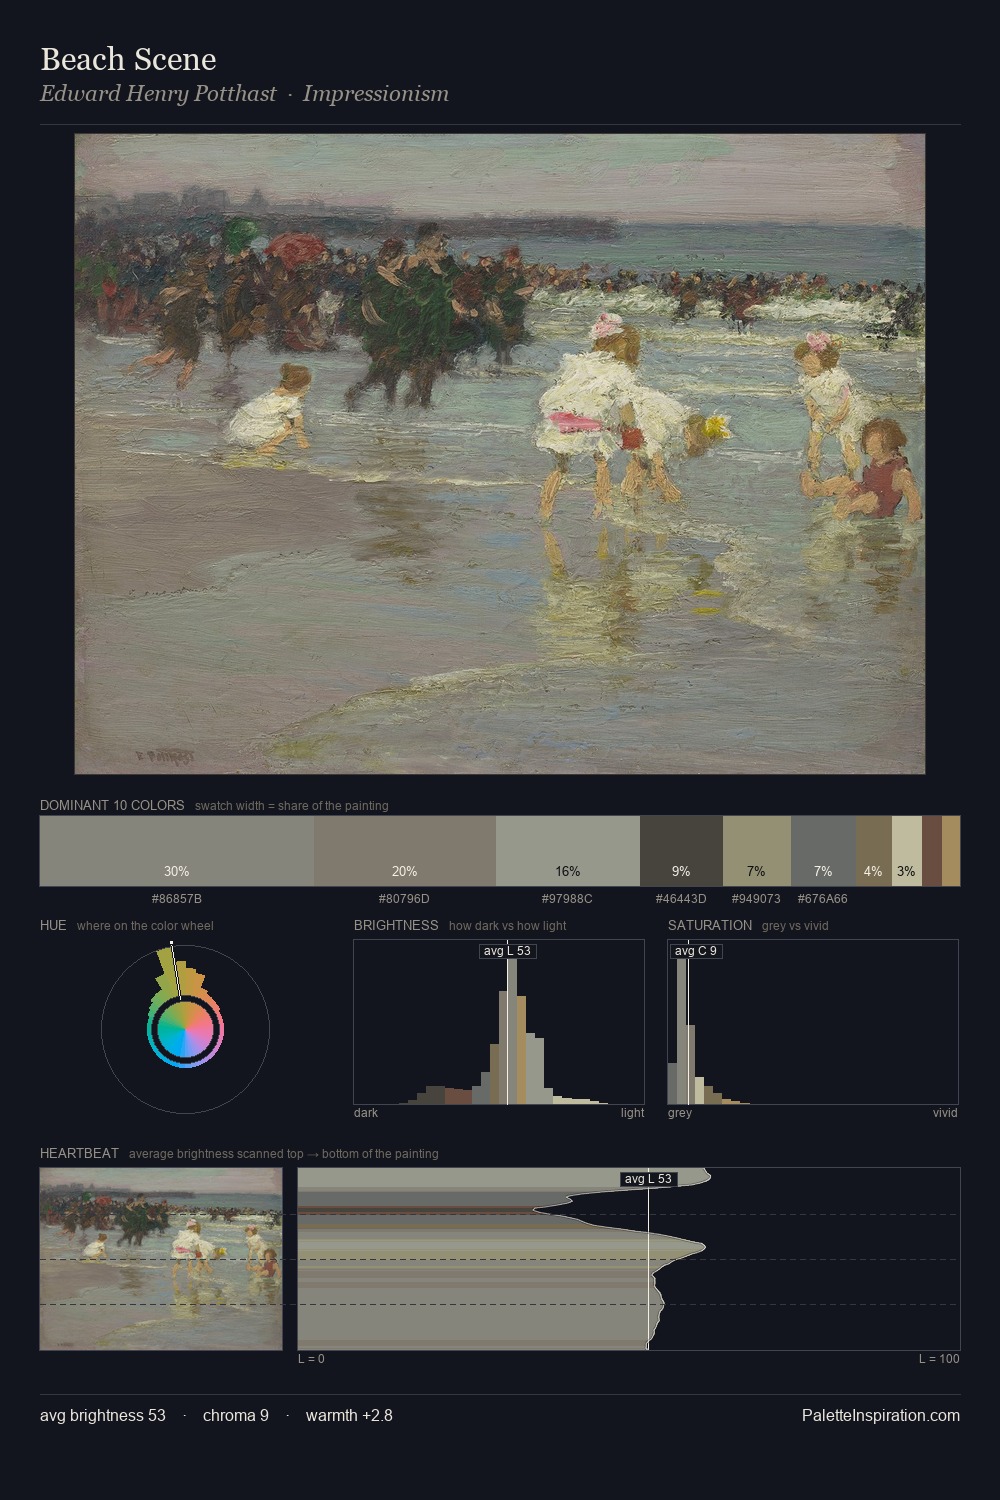Image resolution: width=1000 pixels, height=1500 pixels.
Task: Click the Beach Scene title
Action: pos(128,59)
